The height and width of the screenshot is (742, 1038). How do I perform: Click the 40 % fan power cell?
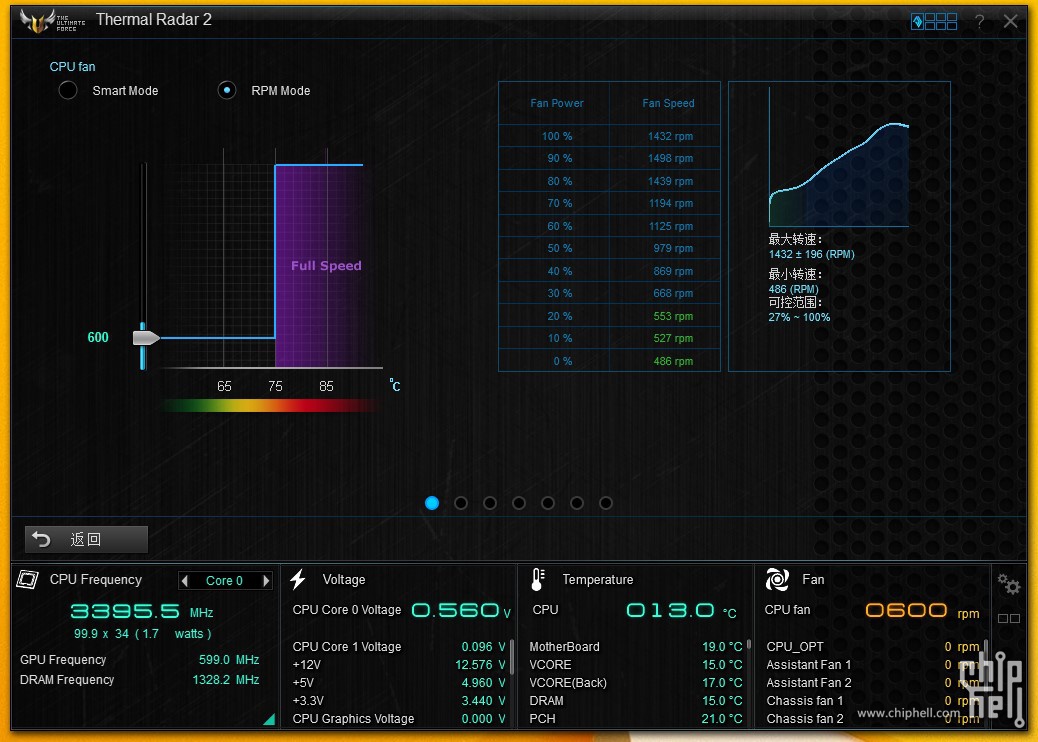559,271
